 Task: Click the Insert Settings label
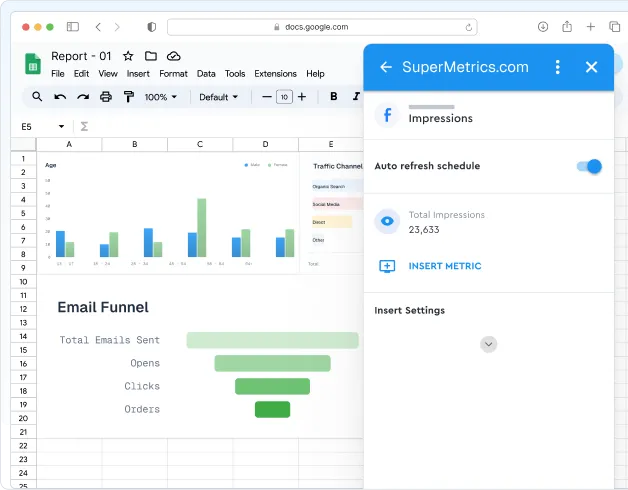coord(409,311)
